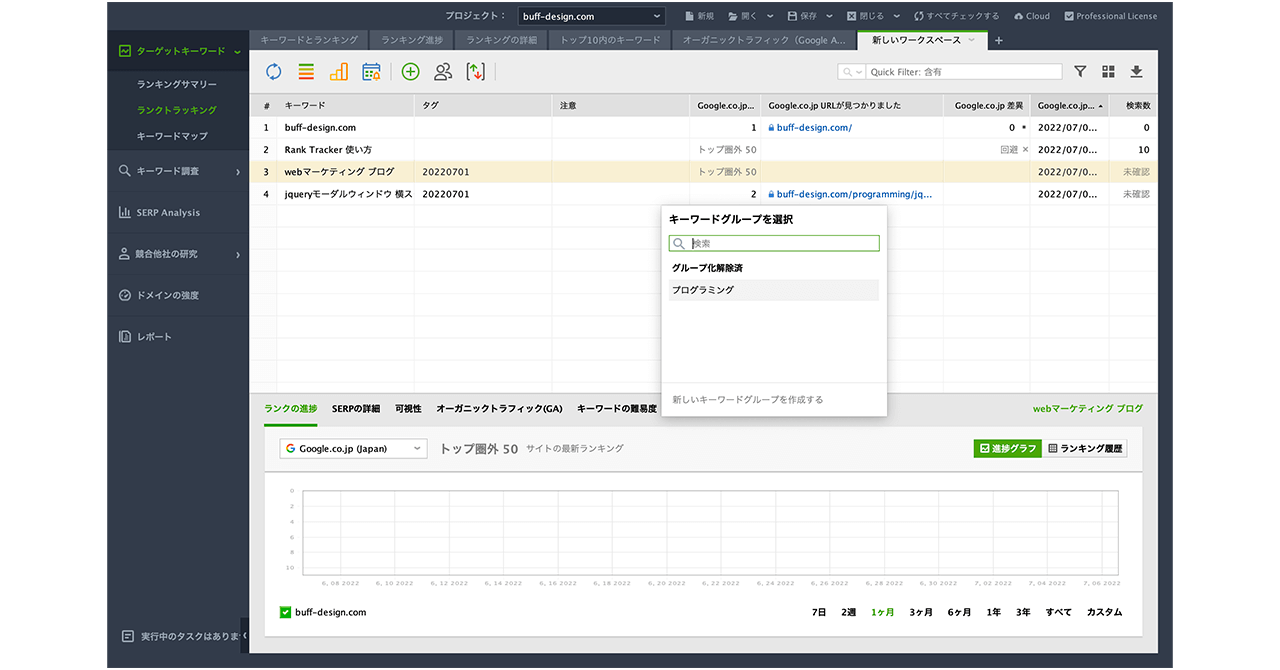The width and height of the screenshot is (1280, 670).
Task: Open the scheduler calendar icon
Action: pos(371,72)
